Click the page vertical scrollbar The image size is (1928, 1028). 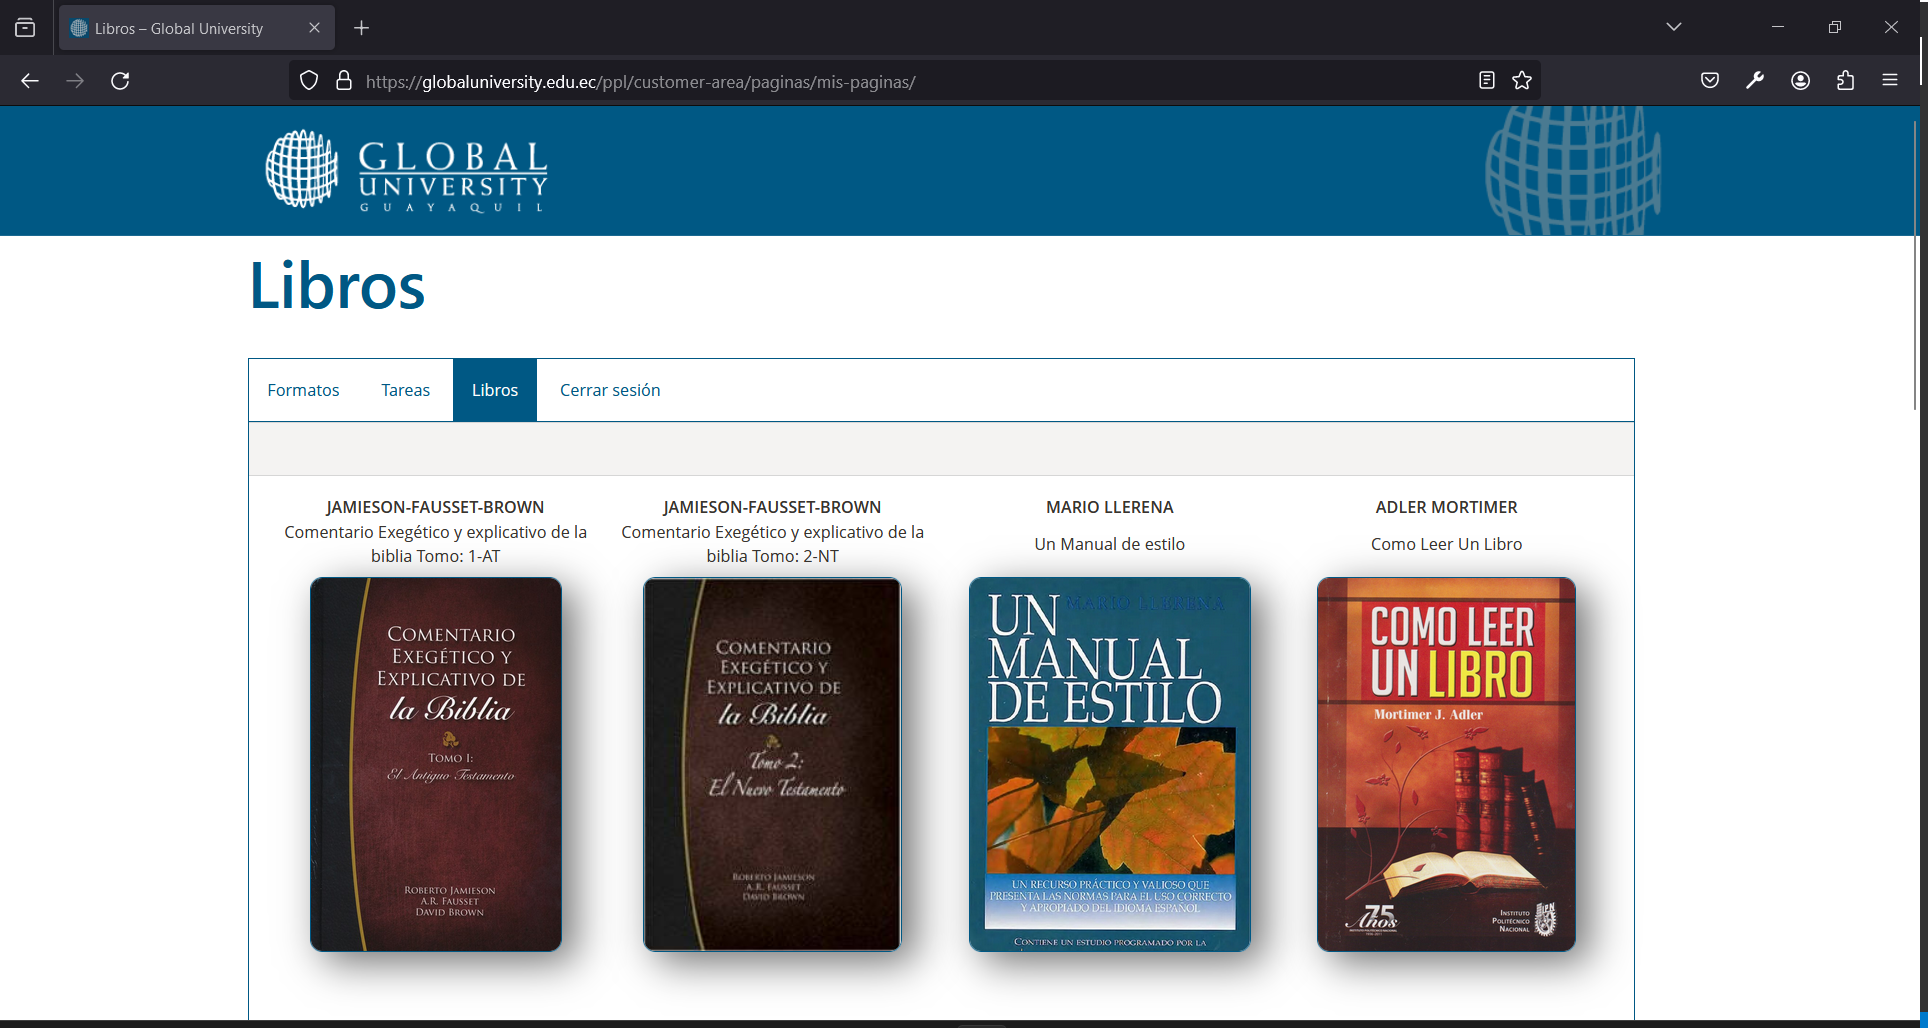pyautogui.click(x=1915, y=265)
